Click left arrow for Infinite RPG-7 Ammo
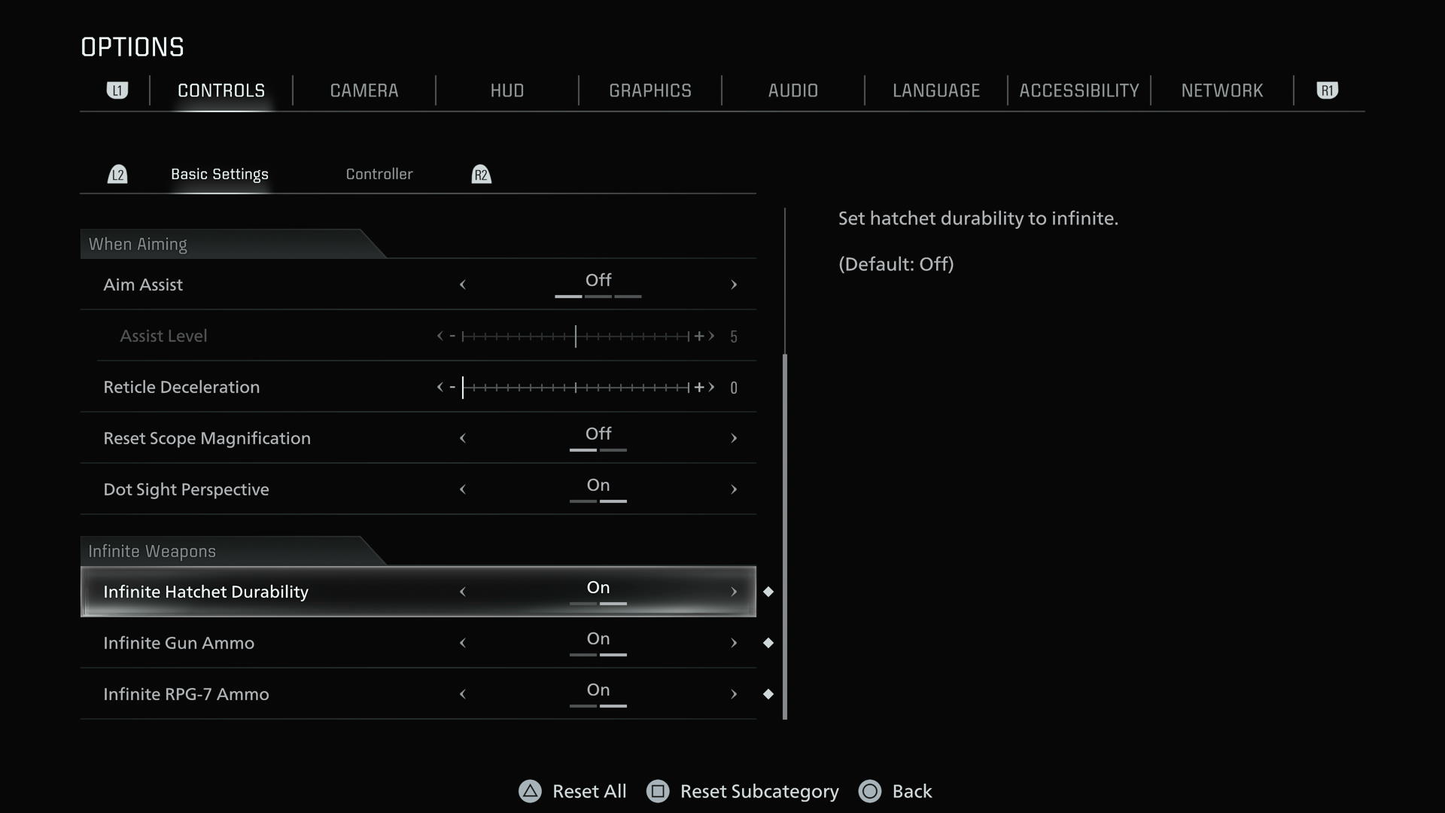Image resolution: width=1445 pixels, height=813 pixels. [462, 694]
